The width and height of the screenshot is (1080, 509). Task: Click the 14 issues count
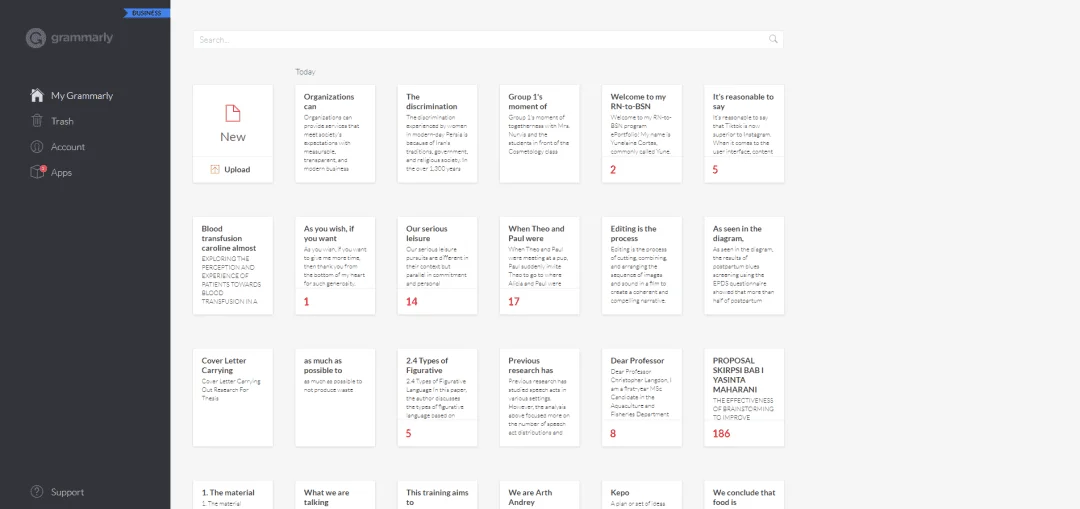(412, 302)
